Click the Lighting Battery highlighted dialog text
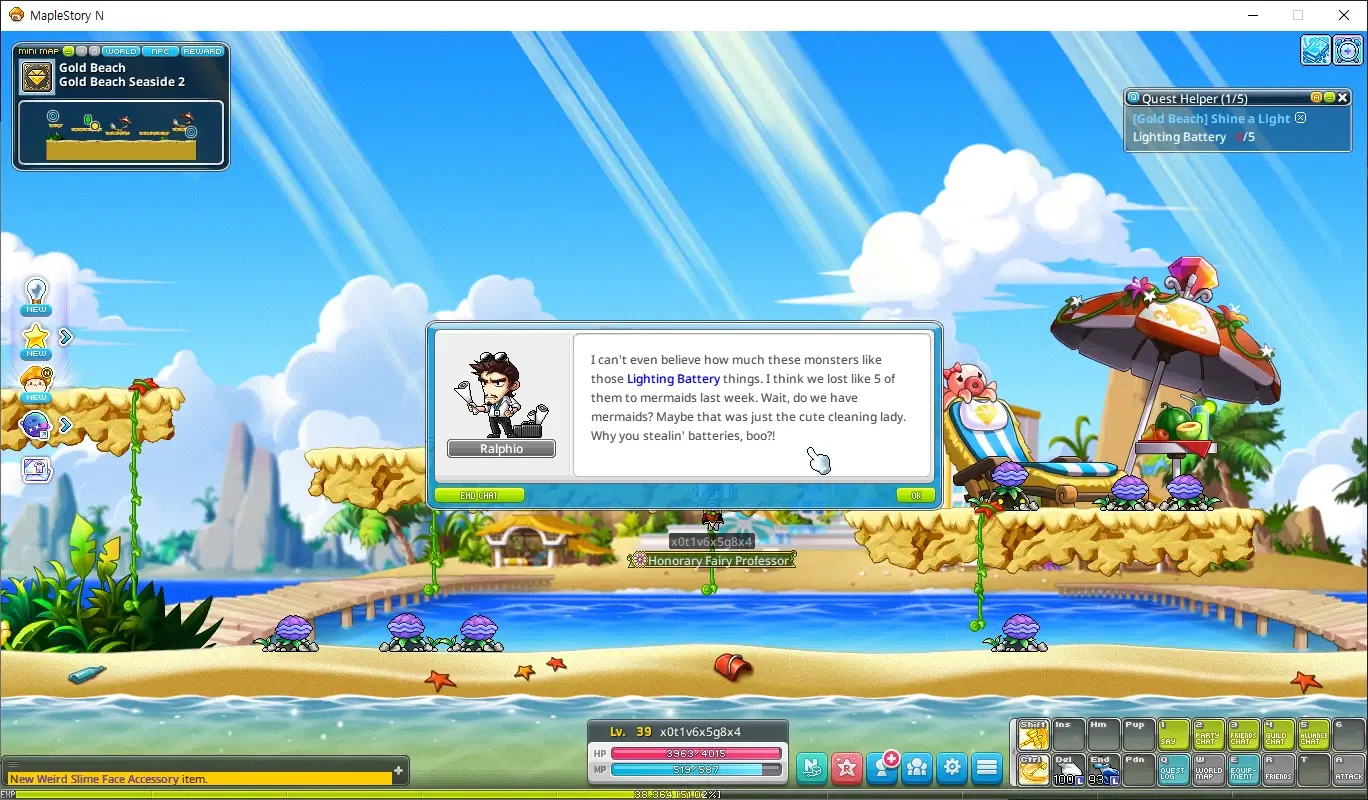This screenshot has height=800, width=1368. [673, 379]
